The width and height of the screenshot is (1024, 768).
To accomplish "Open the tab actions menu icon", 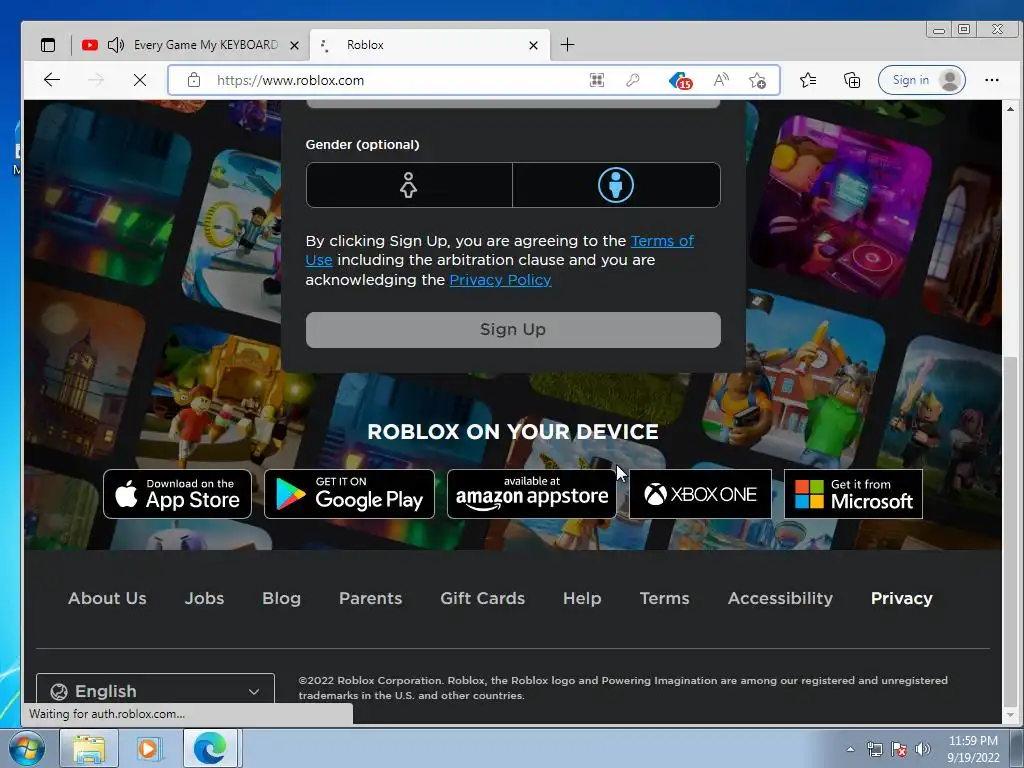I will [48, 45].
